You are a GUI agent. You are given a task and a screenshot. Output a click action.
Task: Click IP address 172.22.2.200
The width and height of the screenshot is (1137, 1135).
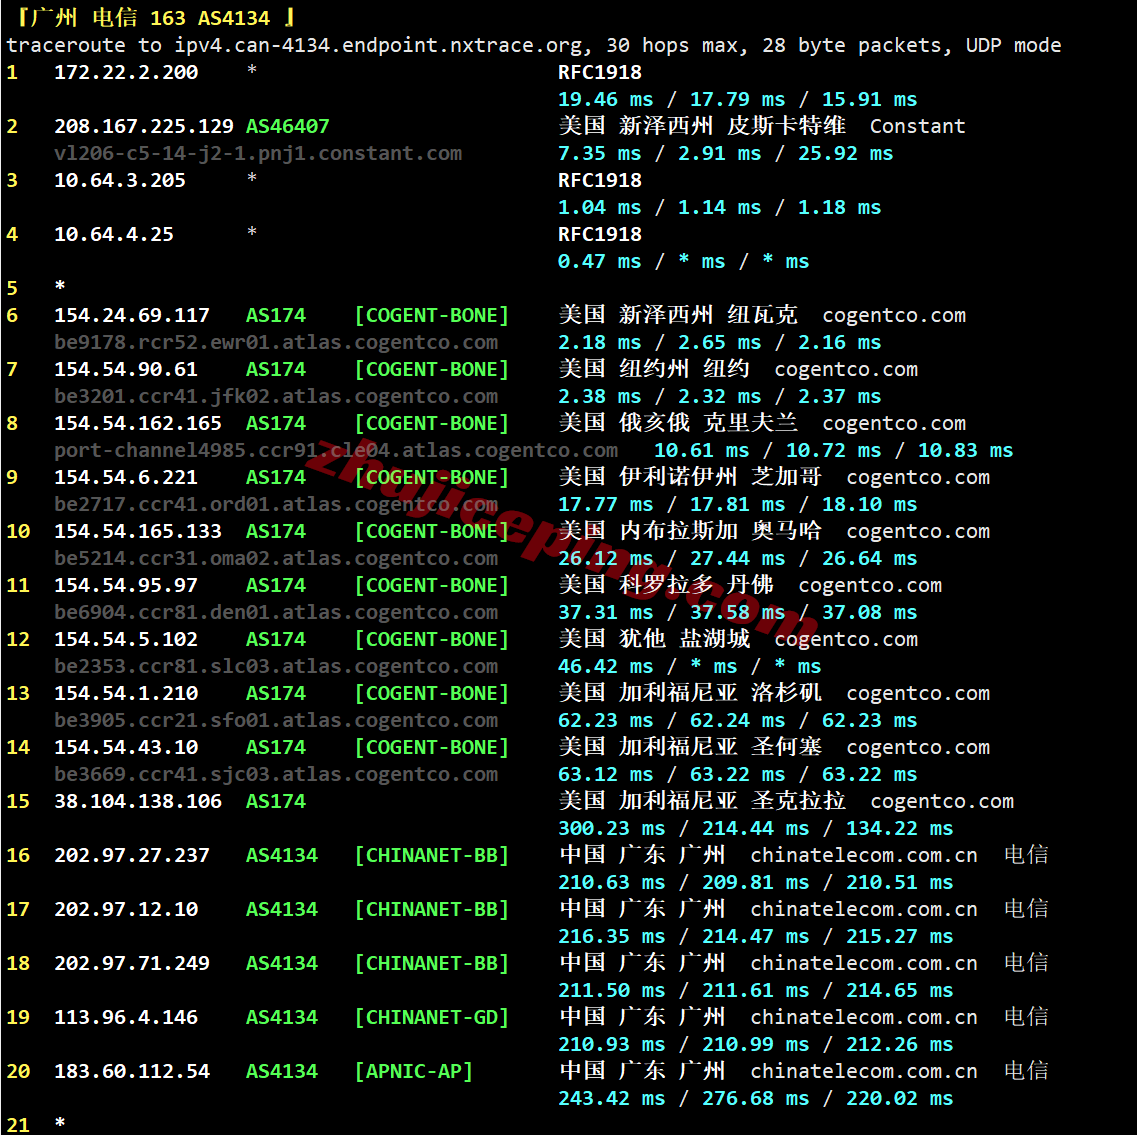pyautogui.click(x=125, y=72)
